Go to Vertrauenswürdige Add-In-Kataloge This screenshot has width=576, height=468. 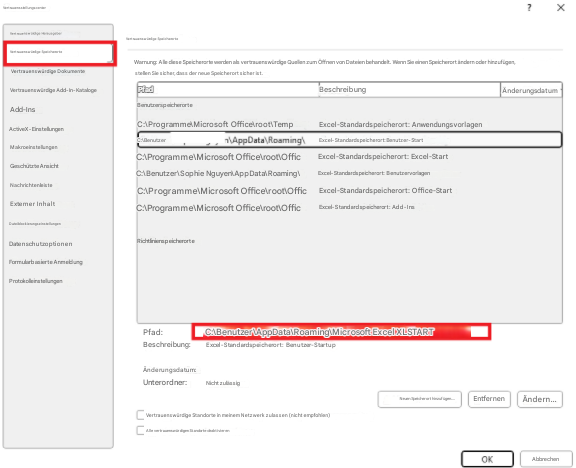tap(53, 90)
